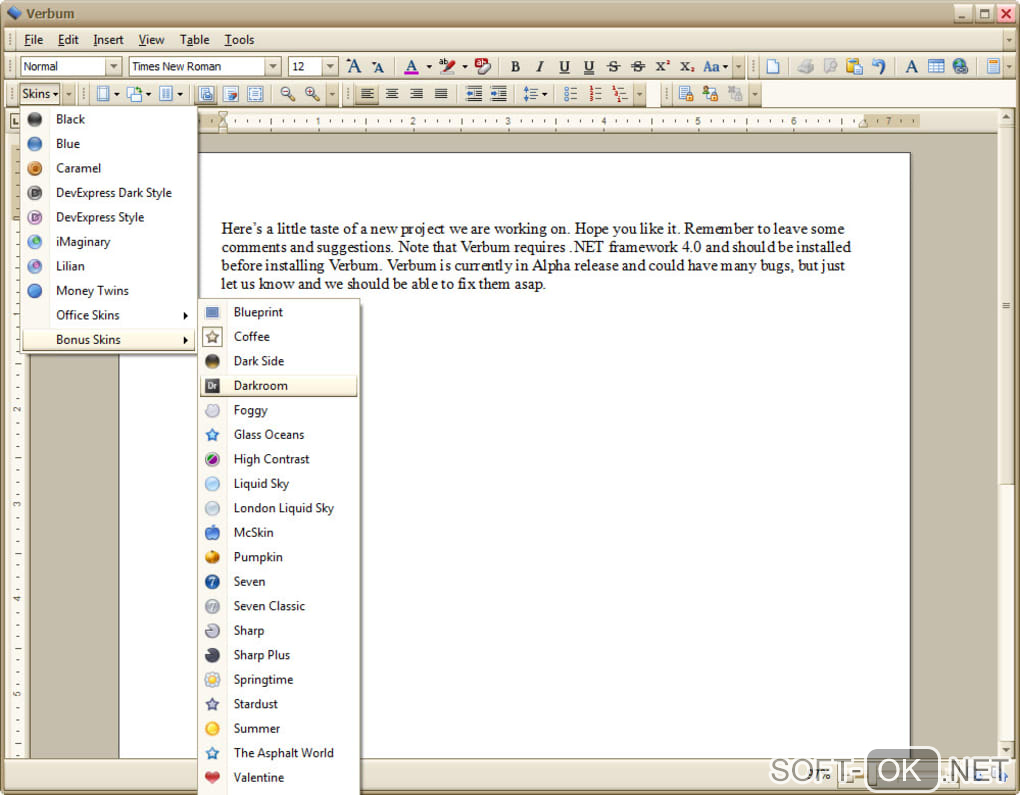
Task: Toggle Italic formatting
Action: click(x=540, y=66)
